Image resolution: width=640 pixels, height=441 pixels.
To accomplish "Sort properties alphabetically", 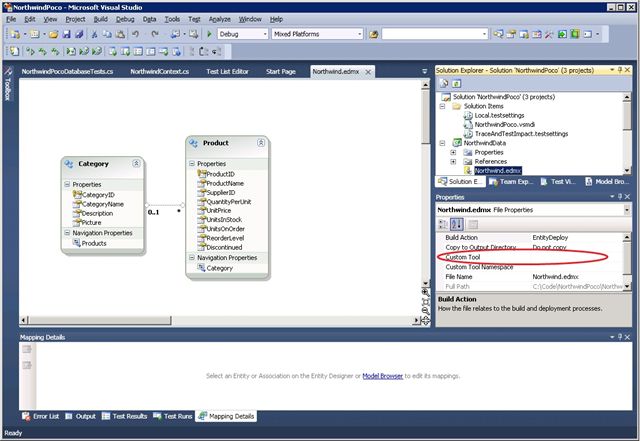I will tap(457, 224).
